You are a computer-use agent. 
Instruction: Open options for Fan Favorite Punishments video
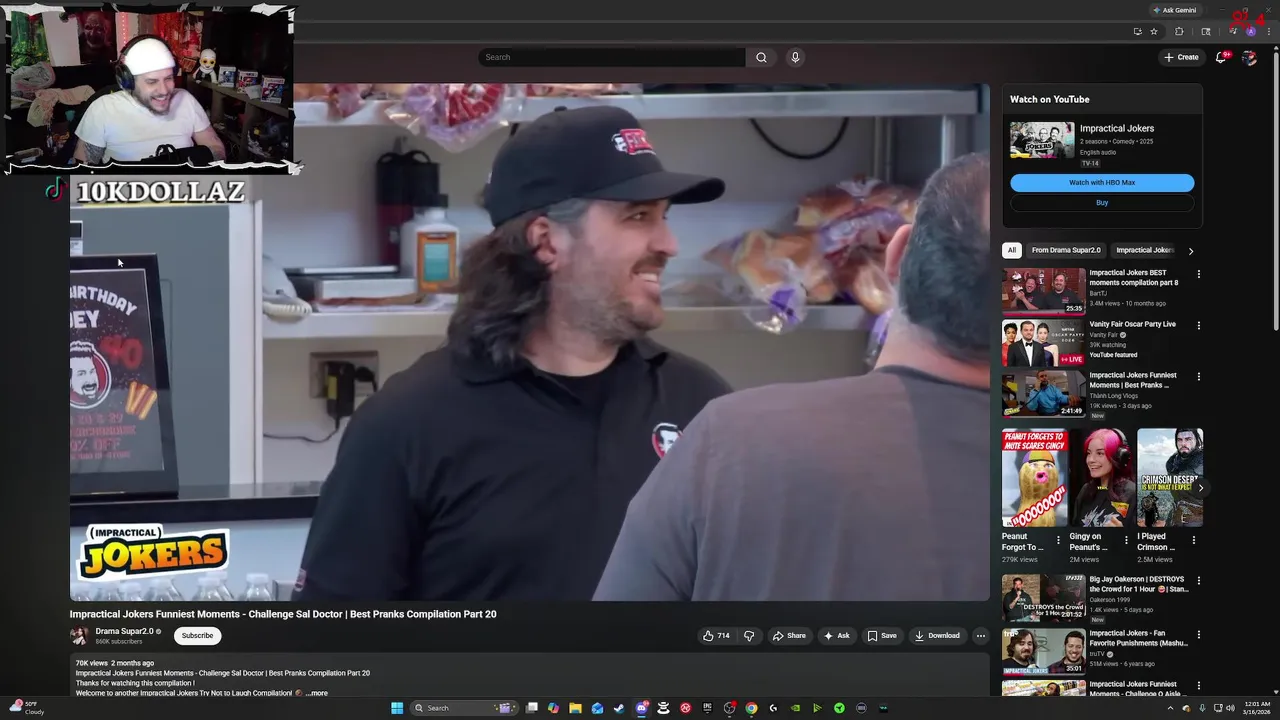pos(1198,634)
